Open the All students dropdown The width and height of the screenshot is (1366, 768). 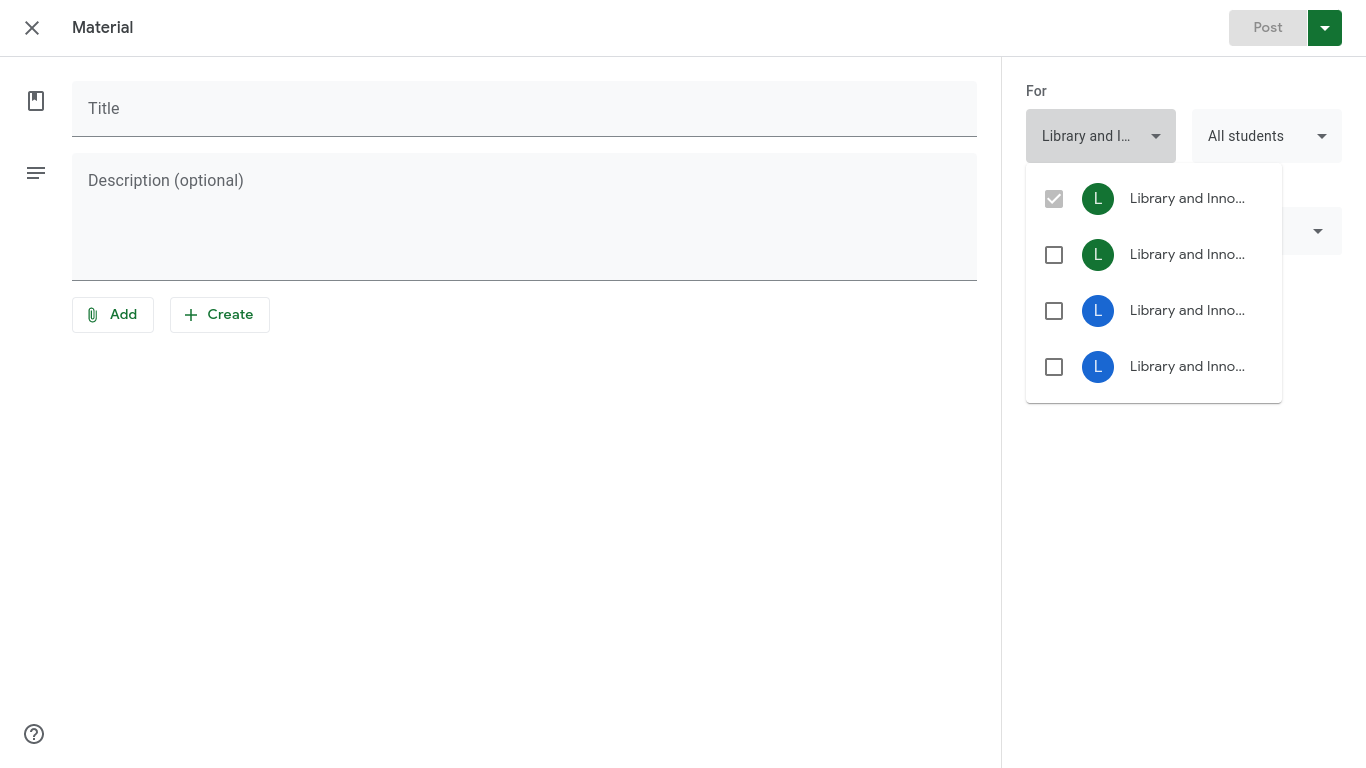1266,136
